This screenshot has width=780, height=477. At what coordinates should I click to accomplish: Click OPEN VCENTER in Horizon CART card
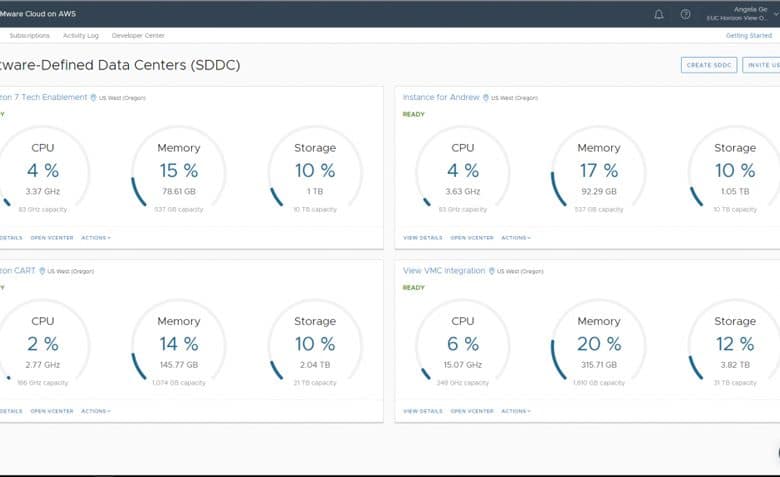[52, 411]
